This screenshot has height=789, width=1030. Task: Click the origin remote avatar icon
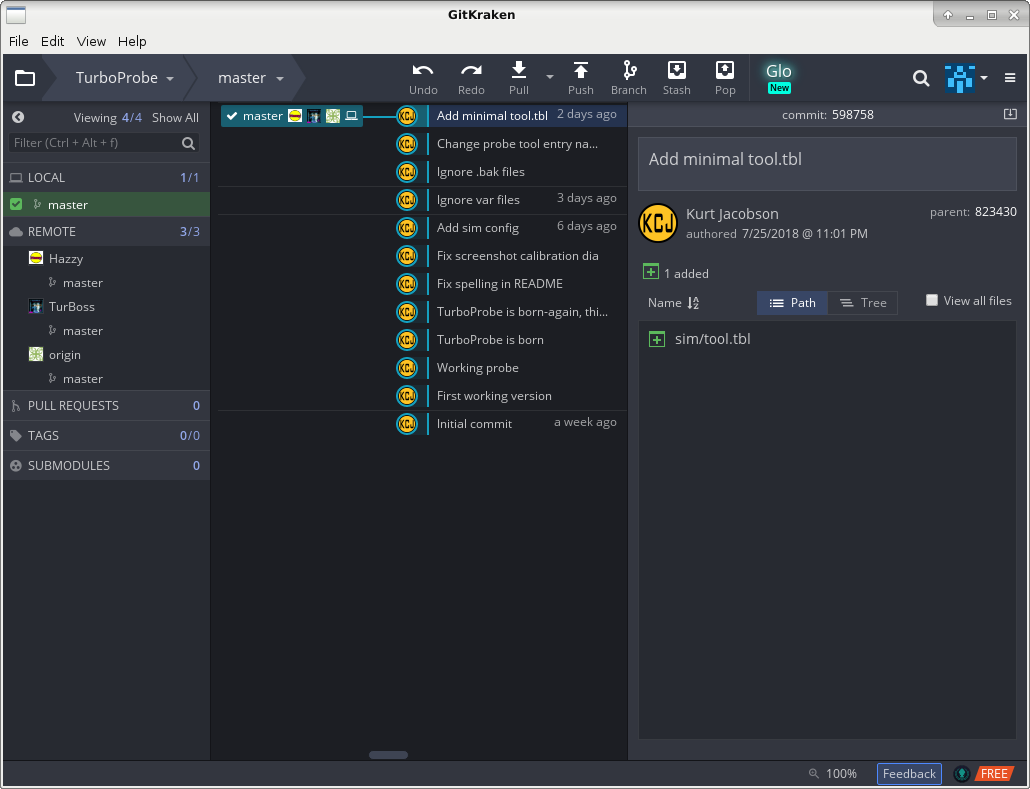click(x=36, y=354)
